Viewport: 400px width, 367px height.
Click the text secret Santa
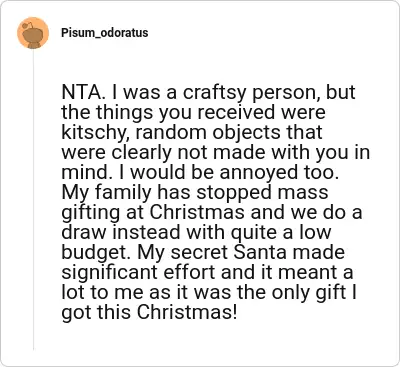pyautogui.click(x=228, y=252)
